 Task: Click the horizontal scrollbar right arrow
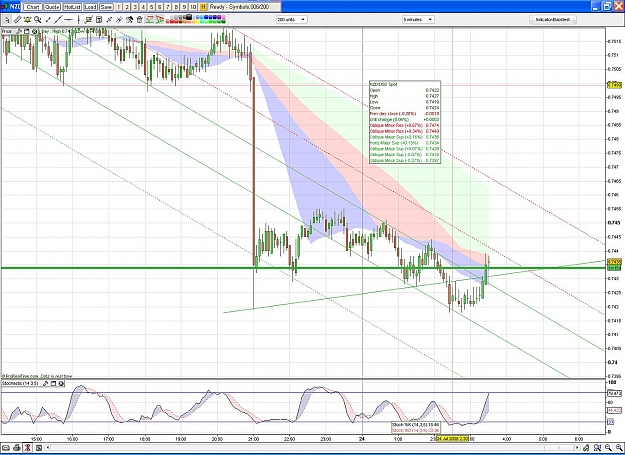(577, 447)
